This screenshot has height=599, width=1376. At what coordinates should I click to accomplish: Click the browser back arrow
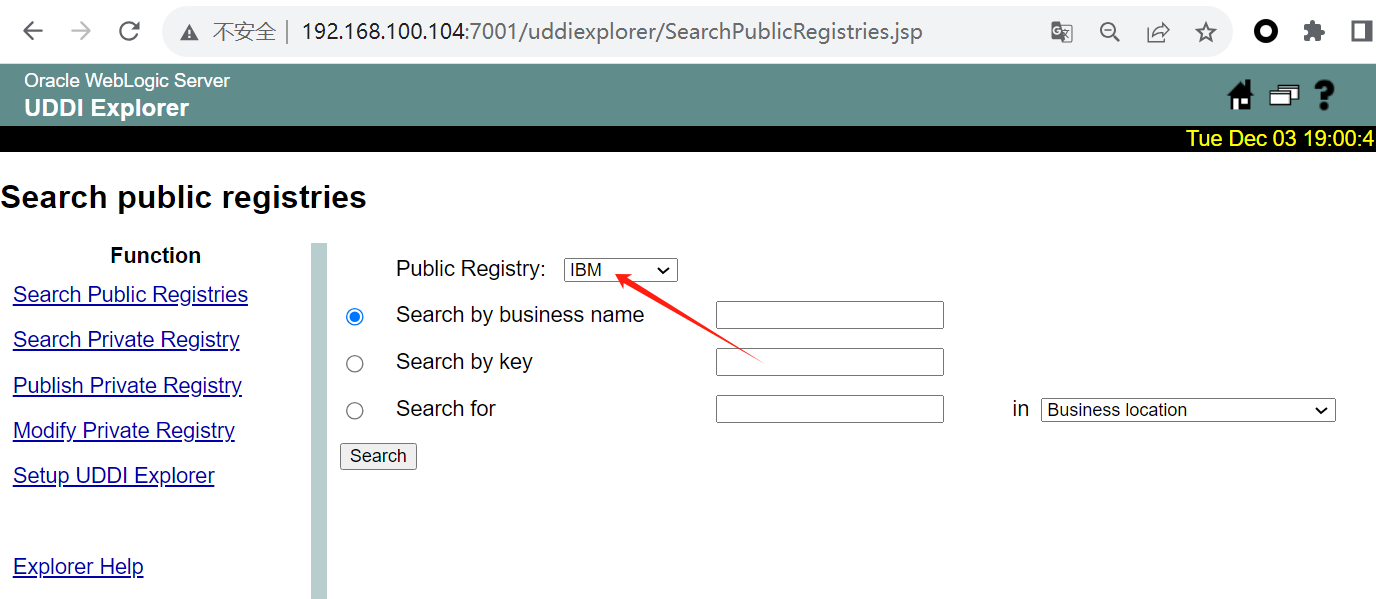(x=33, y=32)
